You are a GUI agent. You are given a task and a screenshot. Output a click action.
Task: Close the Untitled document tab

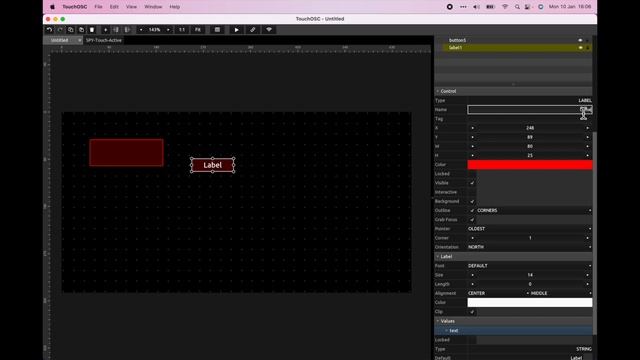[80, 40]
